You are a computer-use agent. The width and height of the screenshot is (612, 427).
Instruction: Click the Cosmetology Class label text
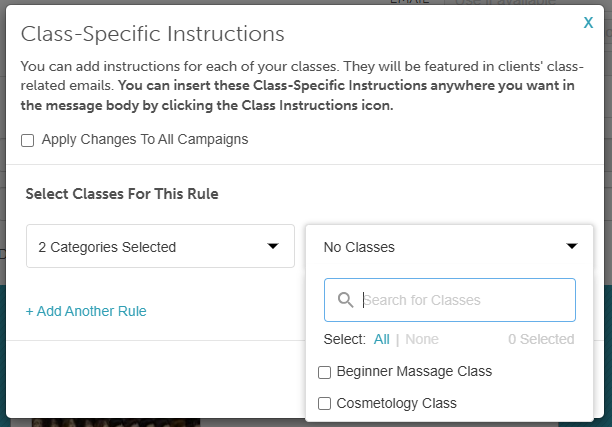tap(396, 404)
